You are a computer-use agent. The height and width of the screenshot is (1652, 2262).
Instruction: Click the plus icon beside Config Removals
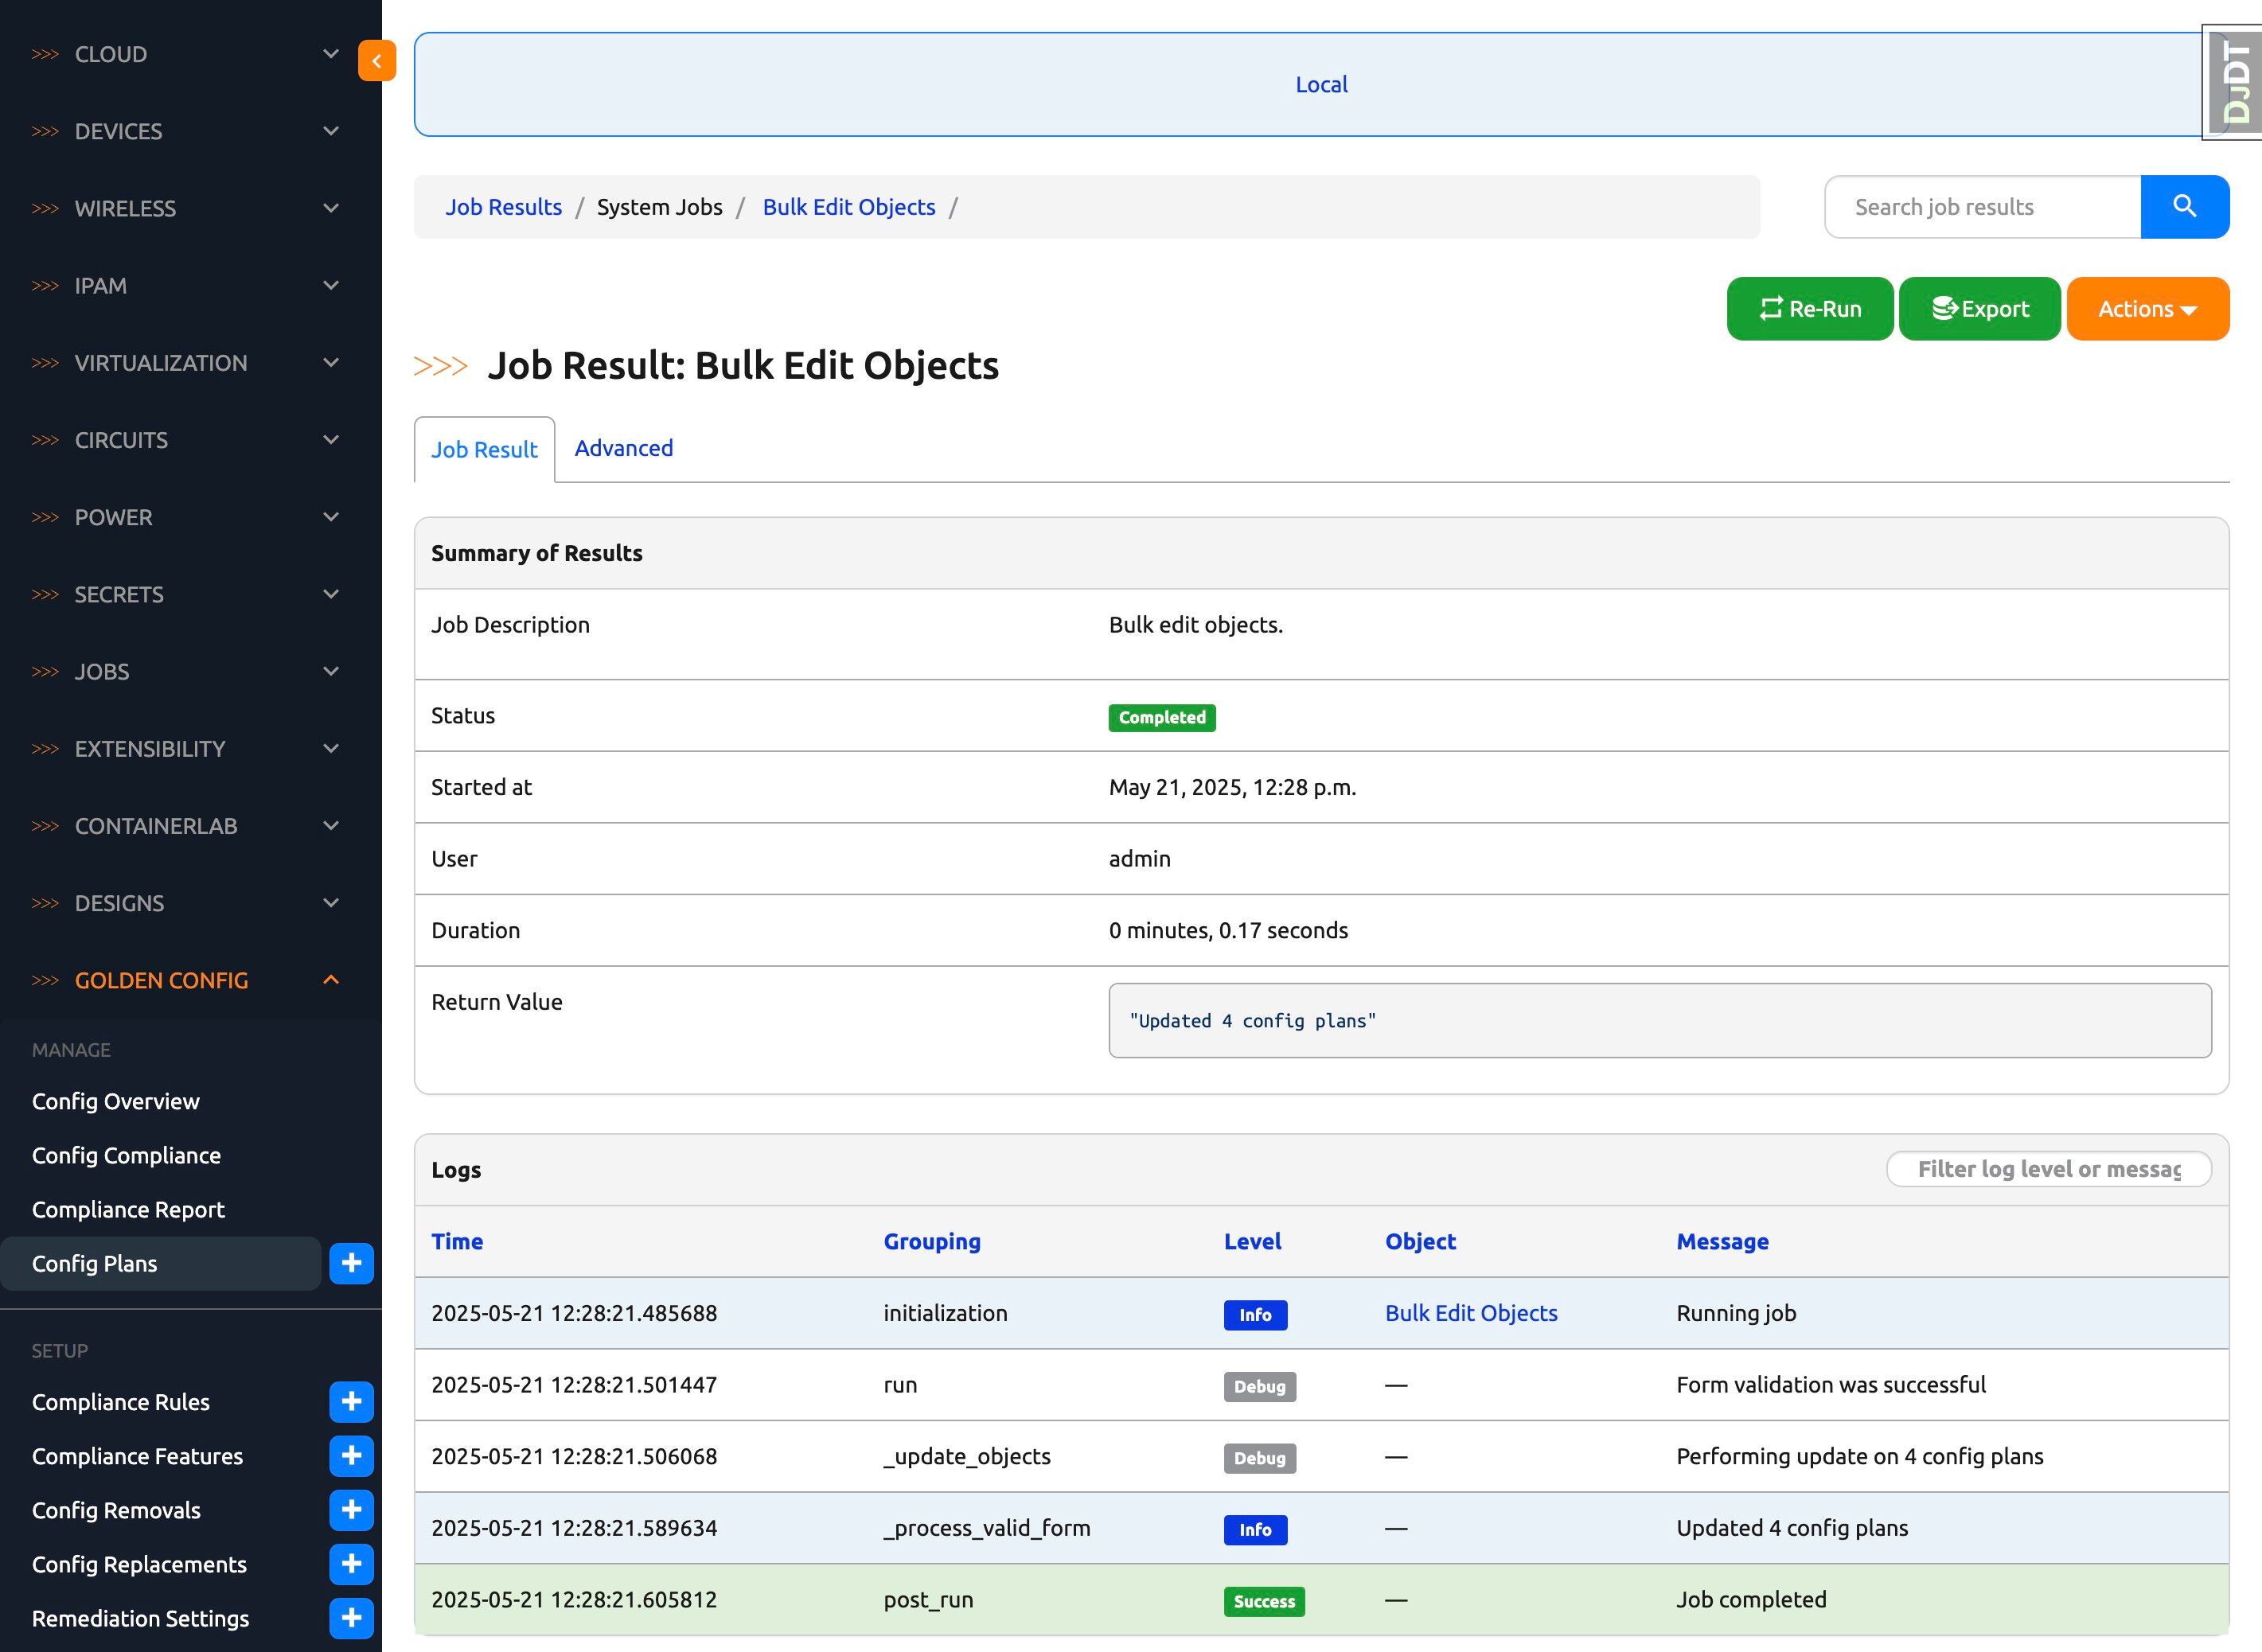point(351,1509)
